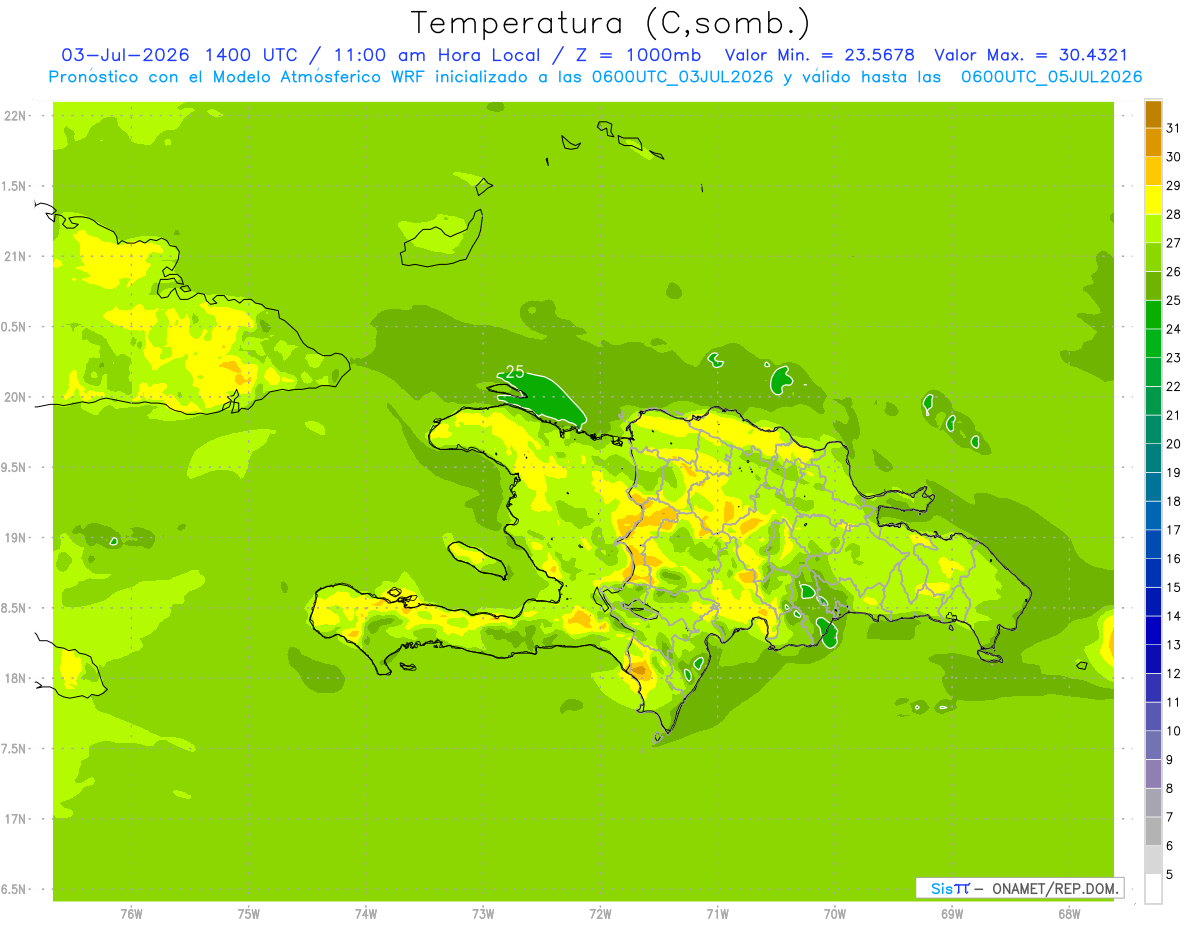Click the "Valor Max. = 30.4321" value

[1031, 55]
